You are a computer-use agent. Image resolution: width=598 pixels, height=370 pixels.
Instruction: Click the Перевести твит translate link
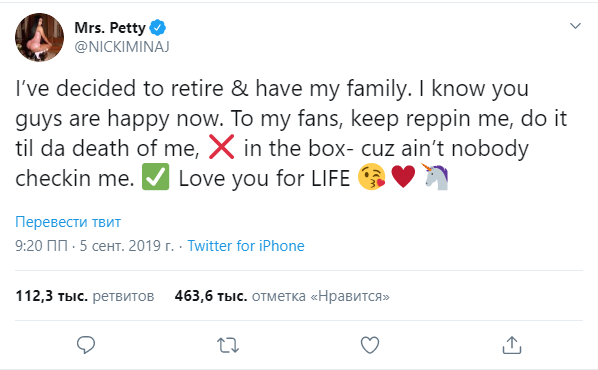coord(68,222)
